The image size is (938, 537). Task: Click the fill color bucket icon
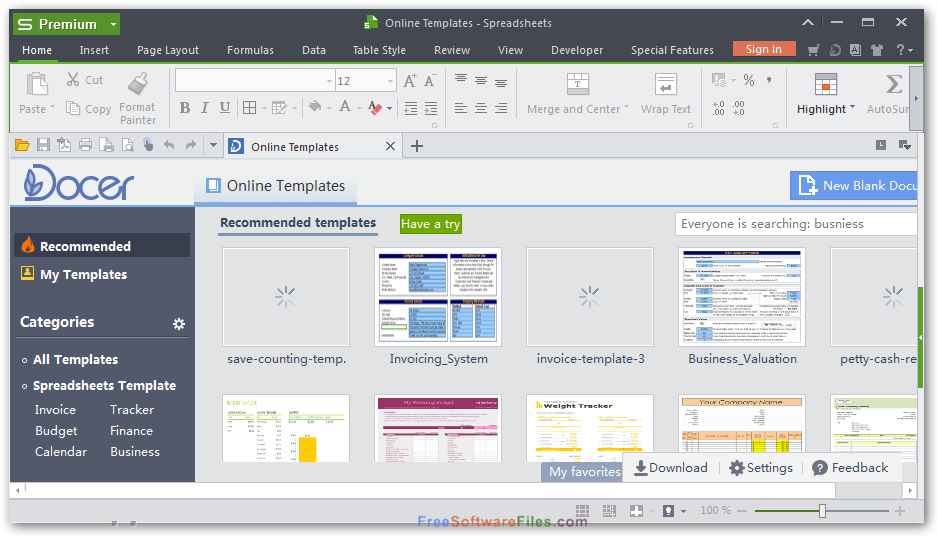click(315, 107)
